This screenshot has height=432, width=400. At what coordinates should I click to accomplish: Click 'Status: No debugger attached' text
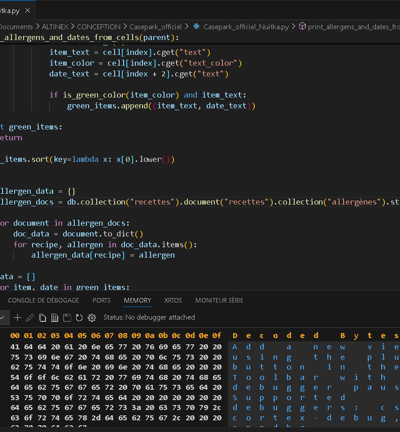149,317
